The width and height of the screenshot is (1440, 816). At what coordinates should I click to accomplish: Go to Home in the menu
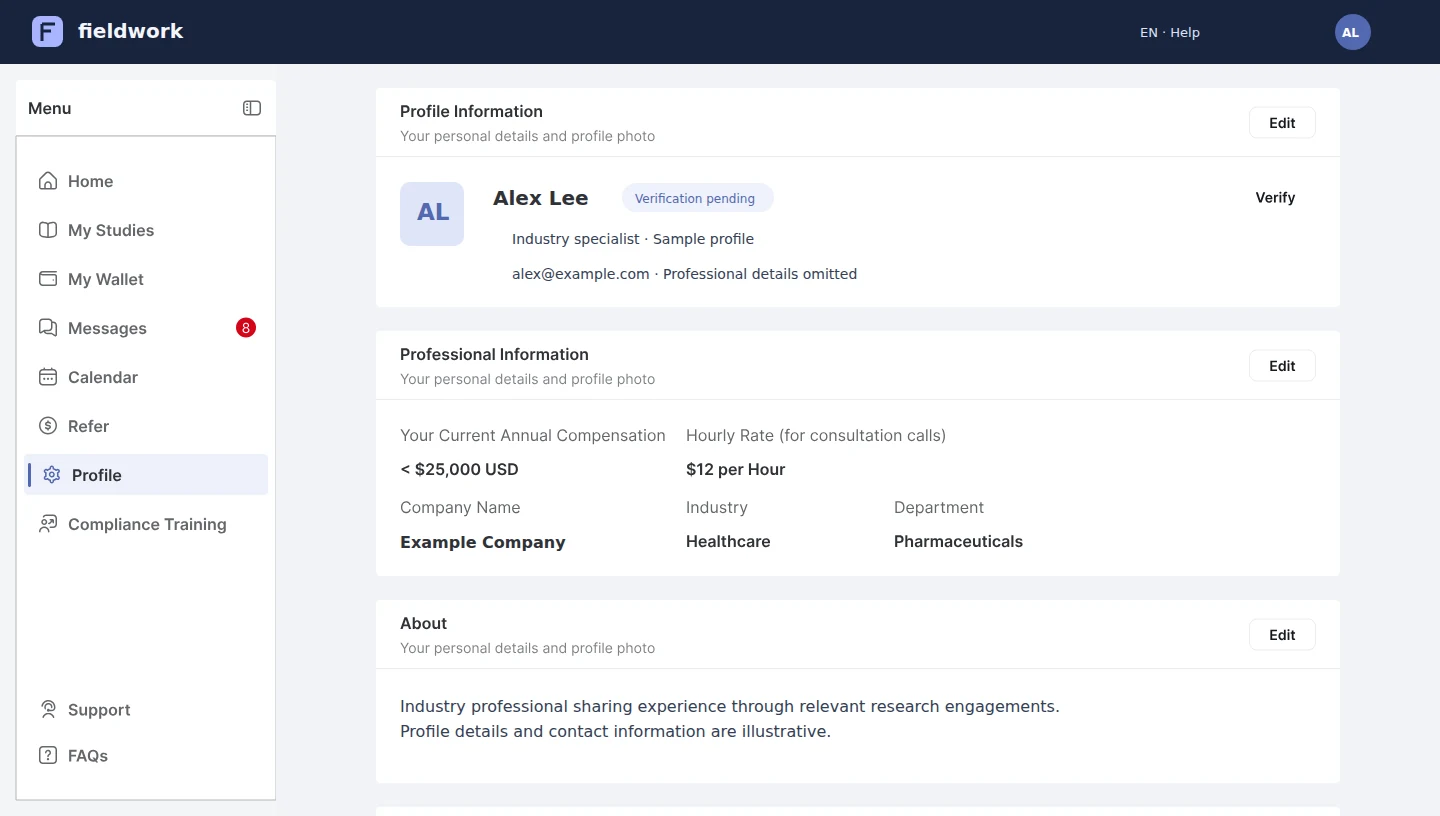[x=146, y=181]
